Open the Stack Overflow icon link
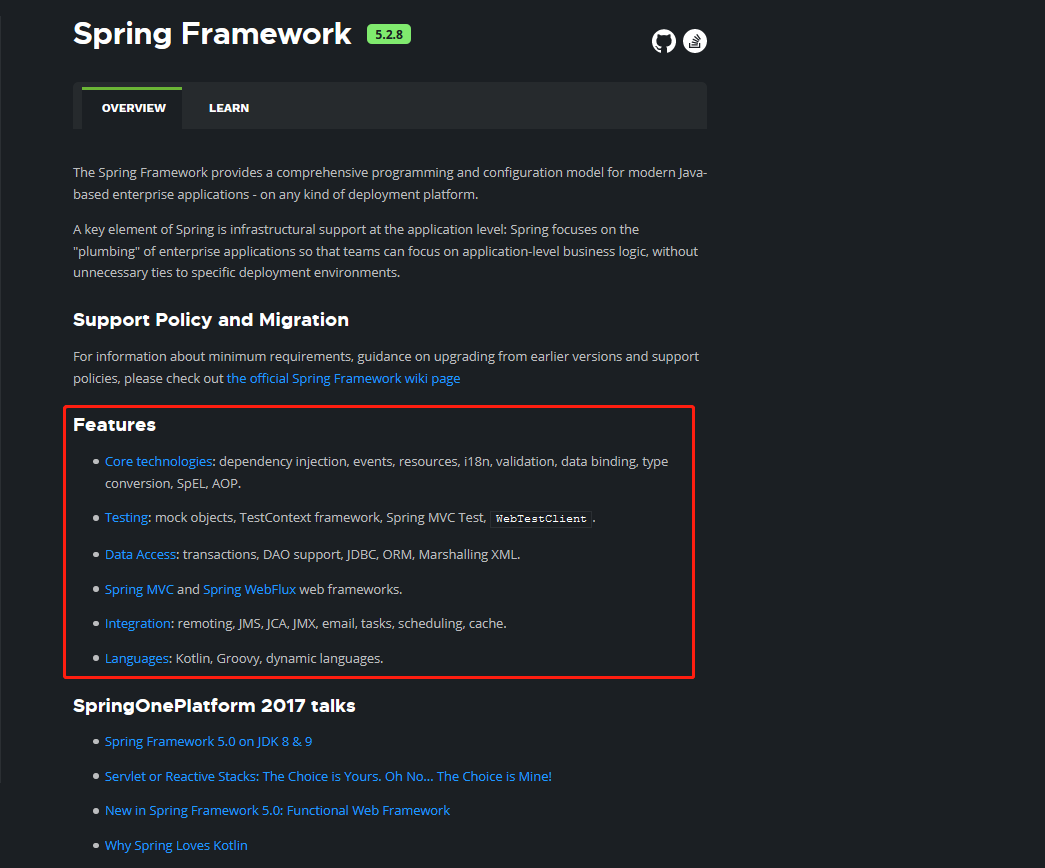1045x868 pixels. 694,41
